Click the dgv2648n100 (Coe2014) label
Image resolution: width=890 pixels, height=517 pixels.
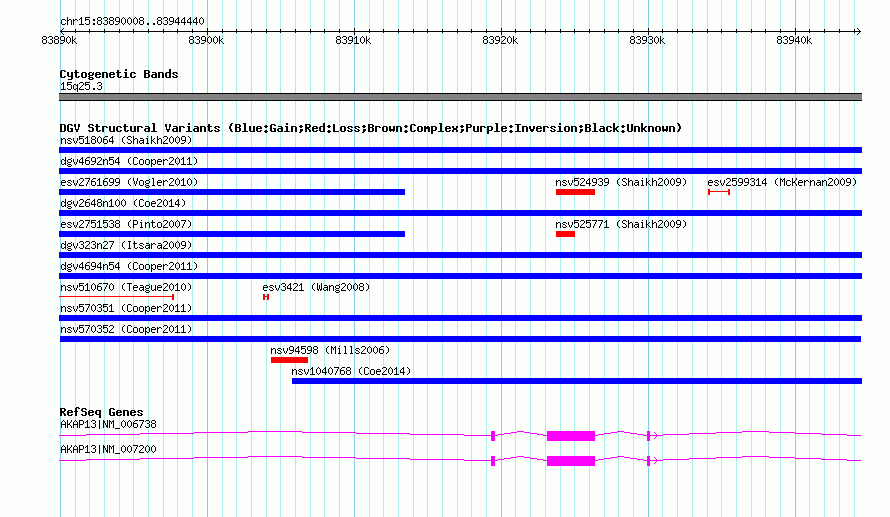(123, 203)
